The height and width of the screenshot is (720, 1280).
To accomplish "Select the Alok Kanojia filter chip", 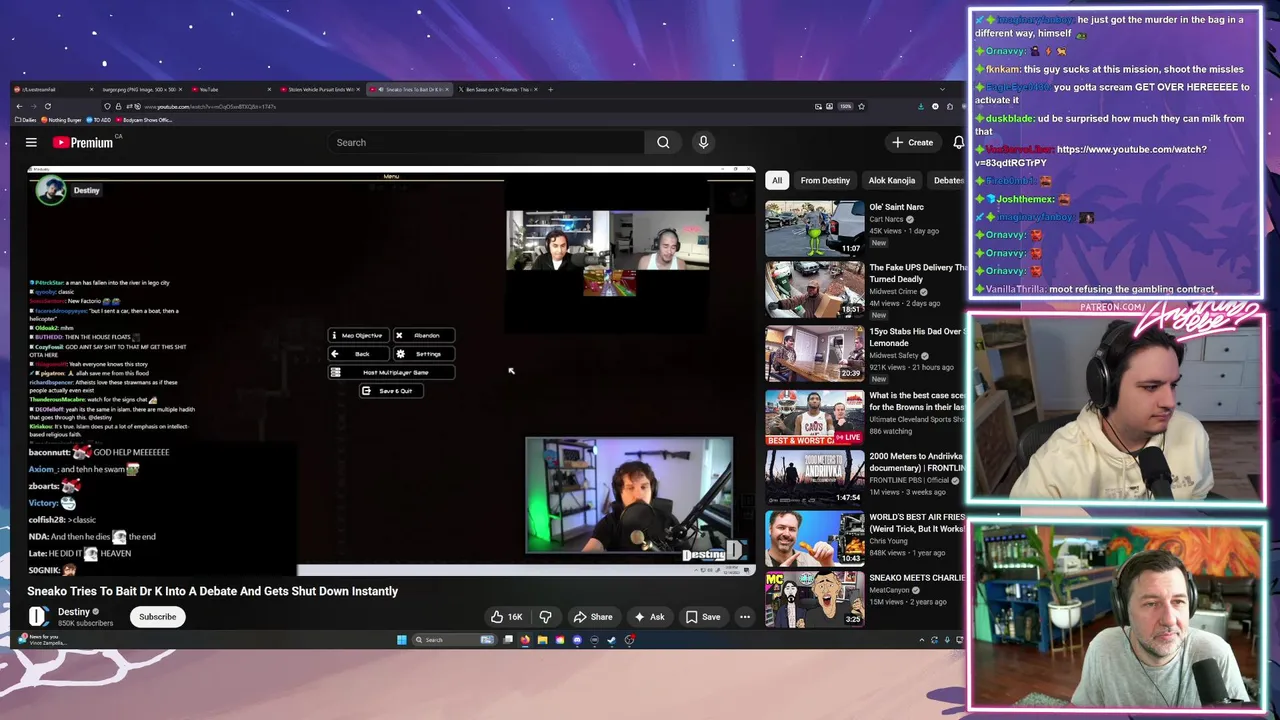I will pyautogui.click(x=891, y=180).
